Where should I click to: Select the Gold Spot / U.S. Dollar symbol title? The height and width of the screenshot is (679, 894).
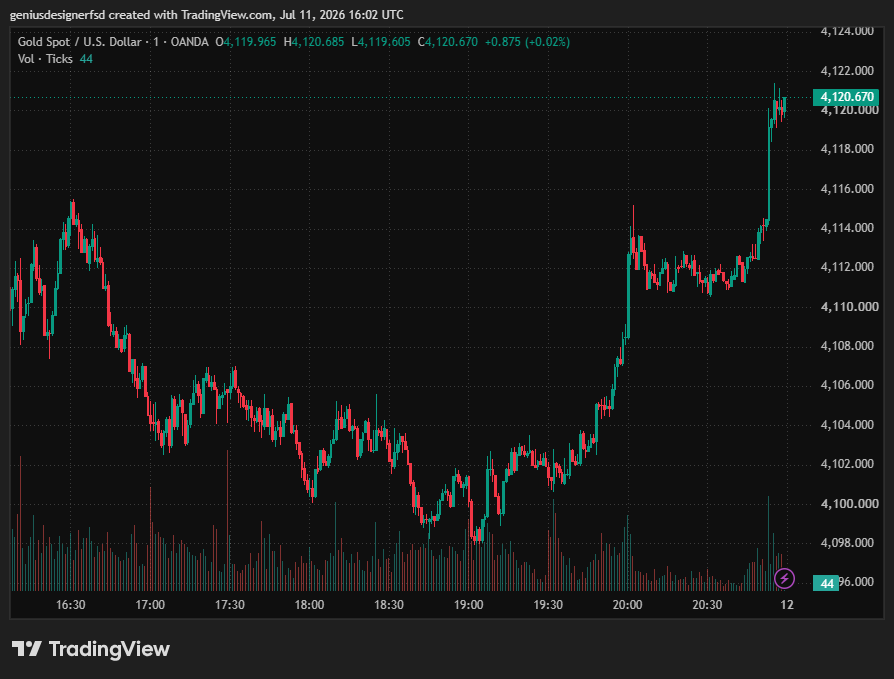click(79, 42)
